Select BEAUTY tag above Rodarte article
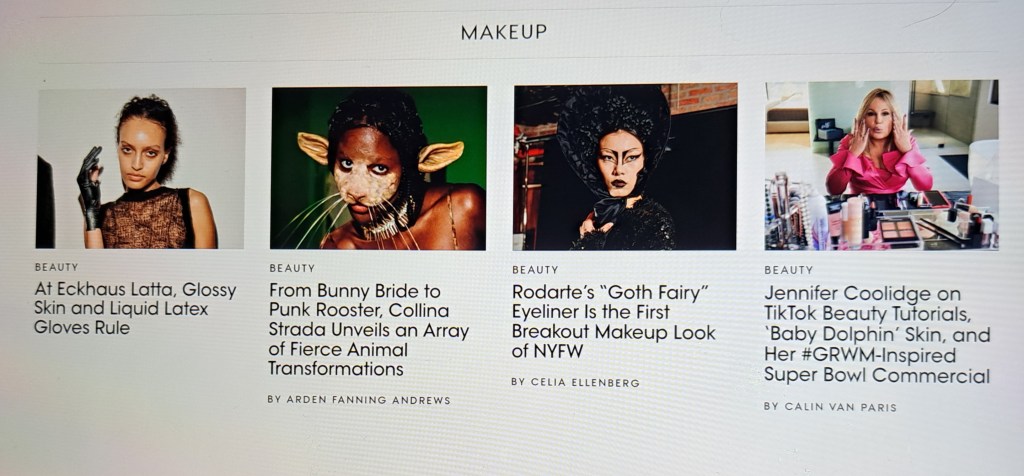The height and width of the screenshot is (476, 1024). [535, 270]
